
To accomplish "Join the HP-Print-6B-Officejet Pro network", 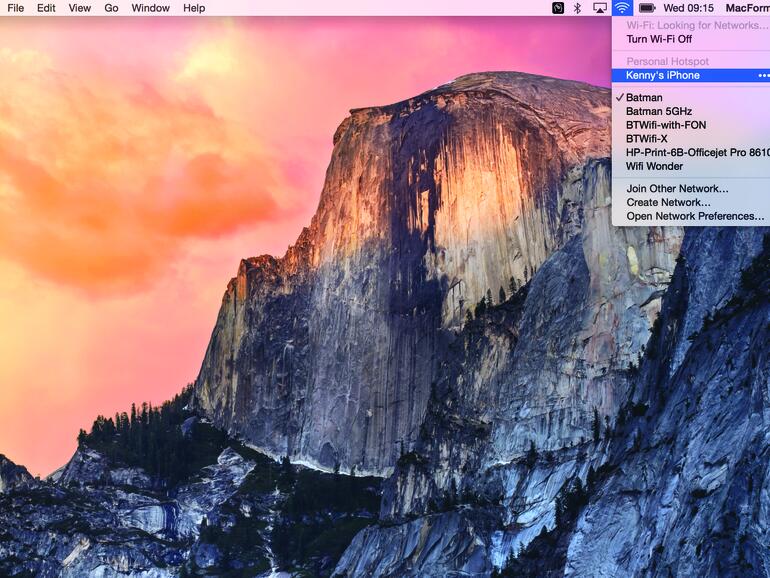I will click(x=691, y=152).
